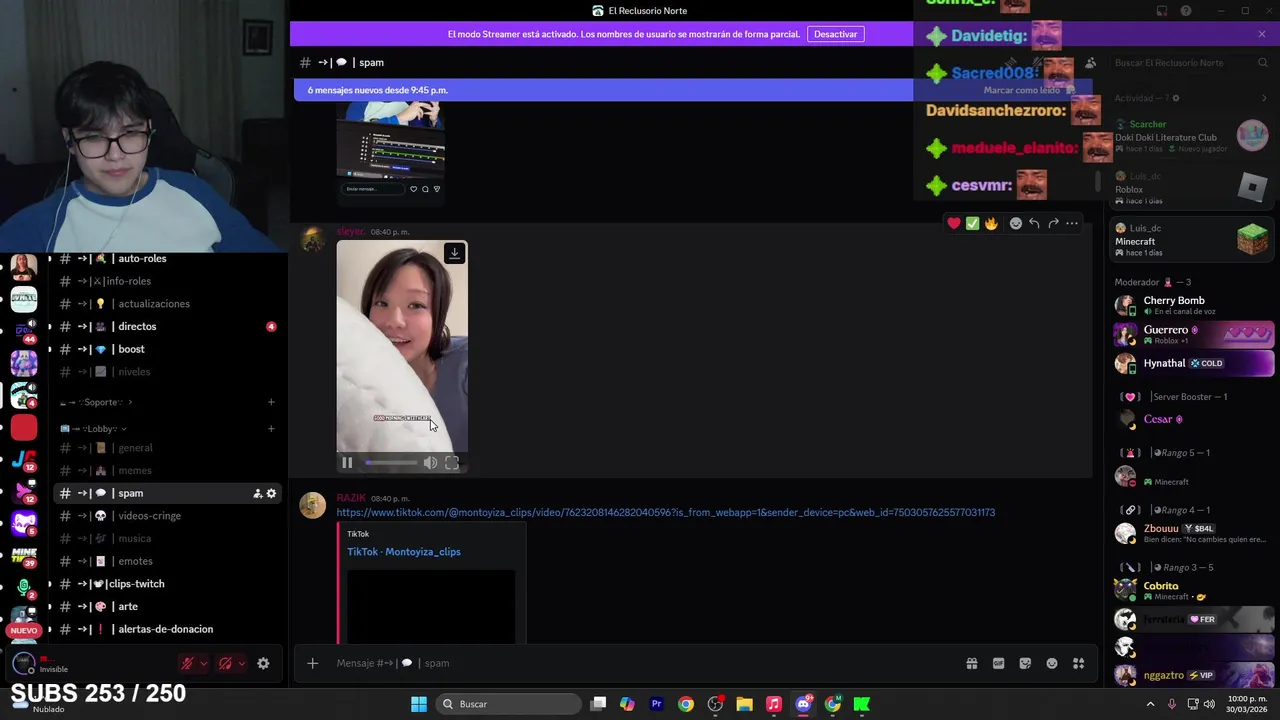Image resolution: width=1280 pixels, height=720 pixels.
Task: Open User Settings gear
Action: tap(263, 663)
